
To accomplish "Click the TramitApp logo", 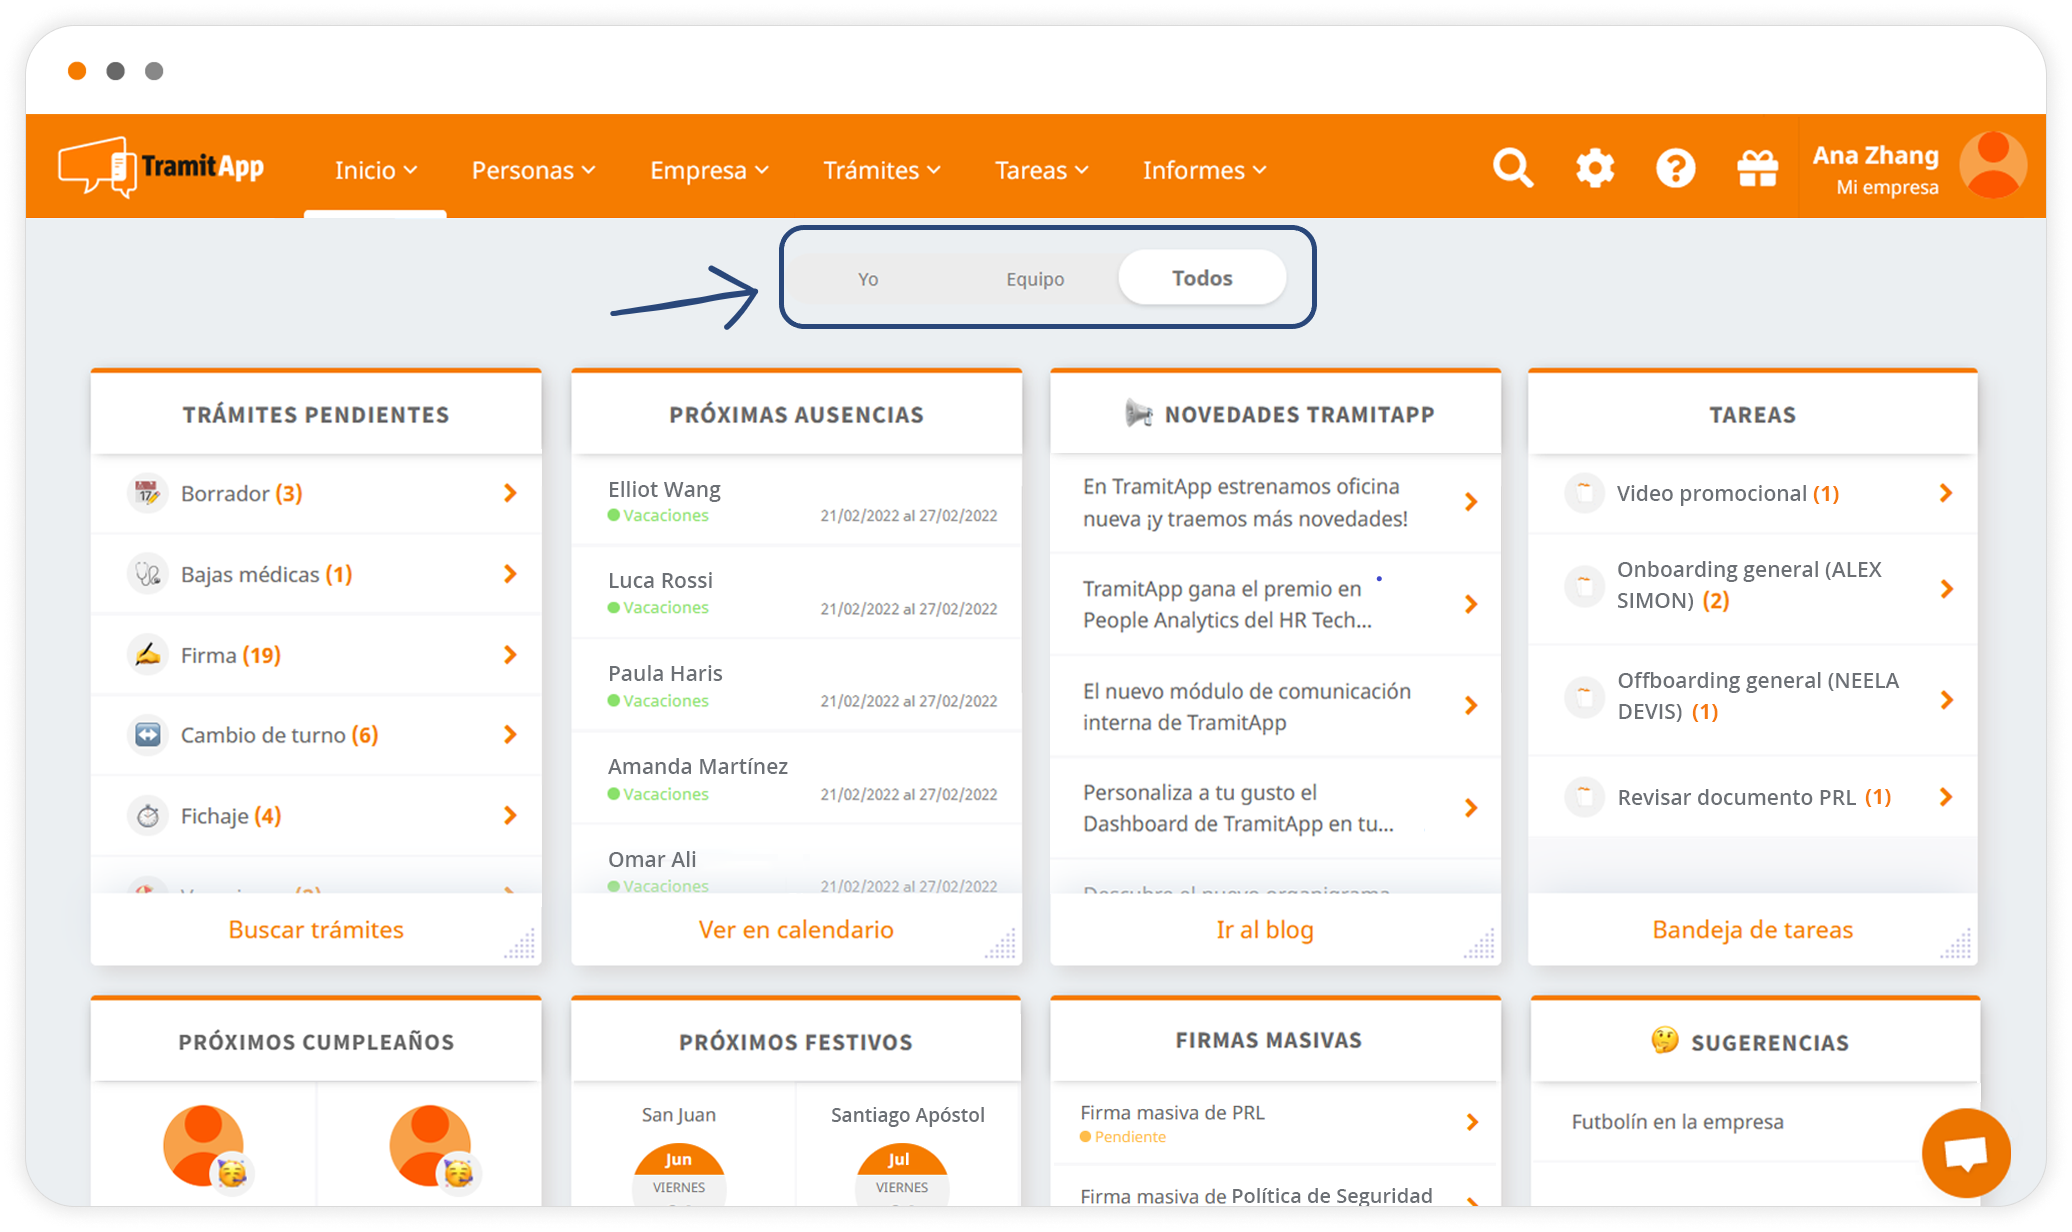I will (x=162, y=167).
